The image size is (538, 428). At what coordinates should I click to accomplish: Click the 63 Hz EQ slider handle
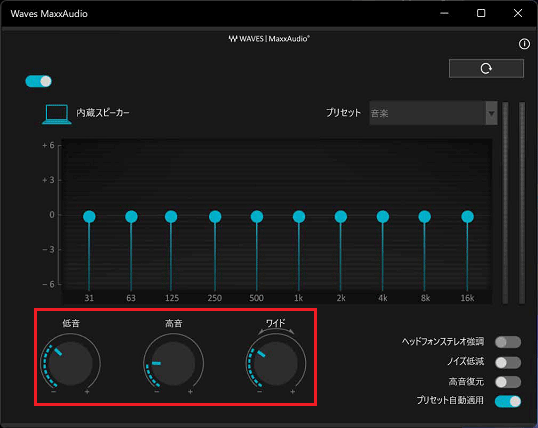tap(131, 217)
